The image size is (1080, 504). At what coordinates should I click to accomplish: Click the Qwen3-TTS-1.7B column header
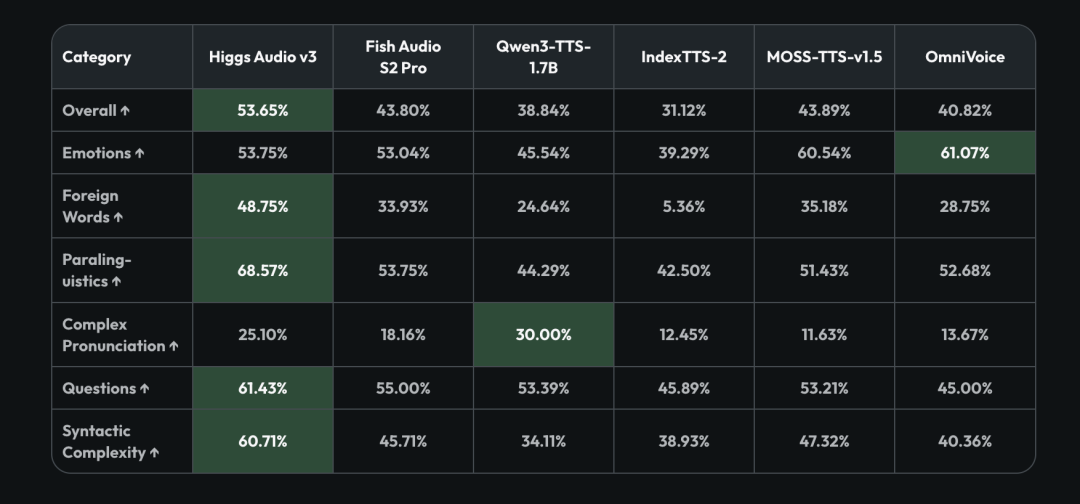click(543, 56)
